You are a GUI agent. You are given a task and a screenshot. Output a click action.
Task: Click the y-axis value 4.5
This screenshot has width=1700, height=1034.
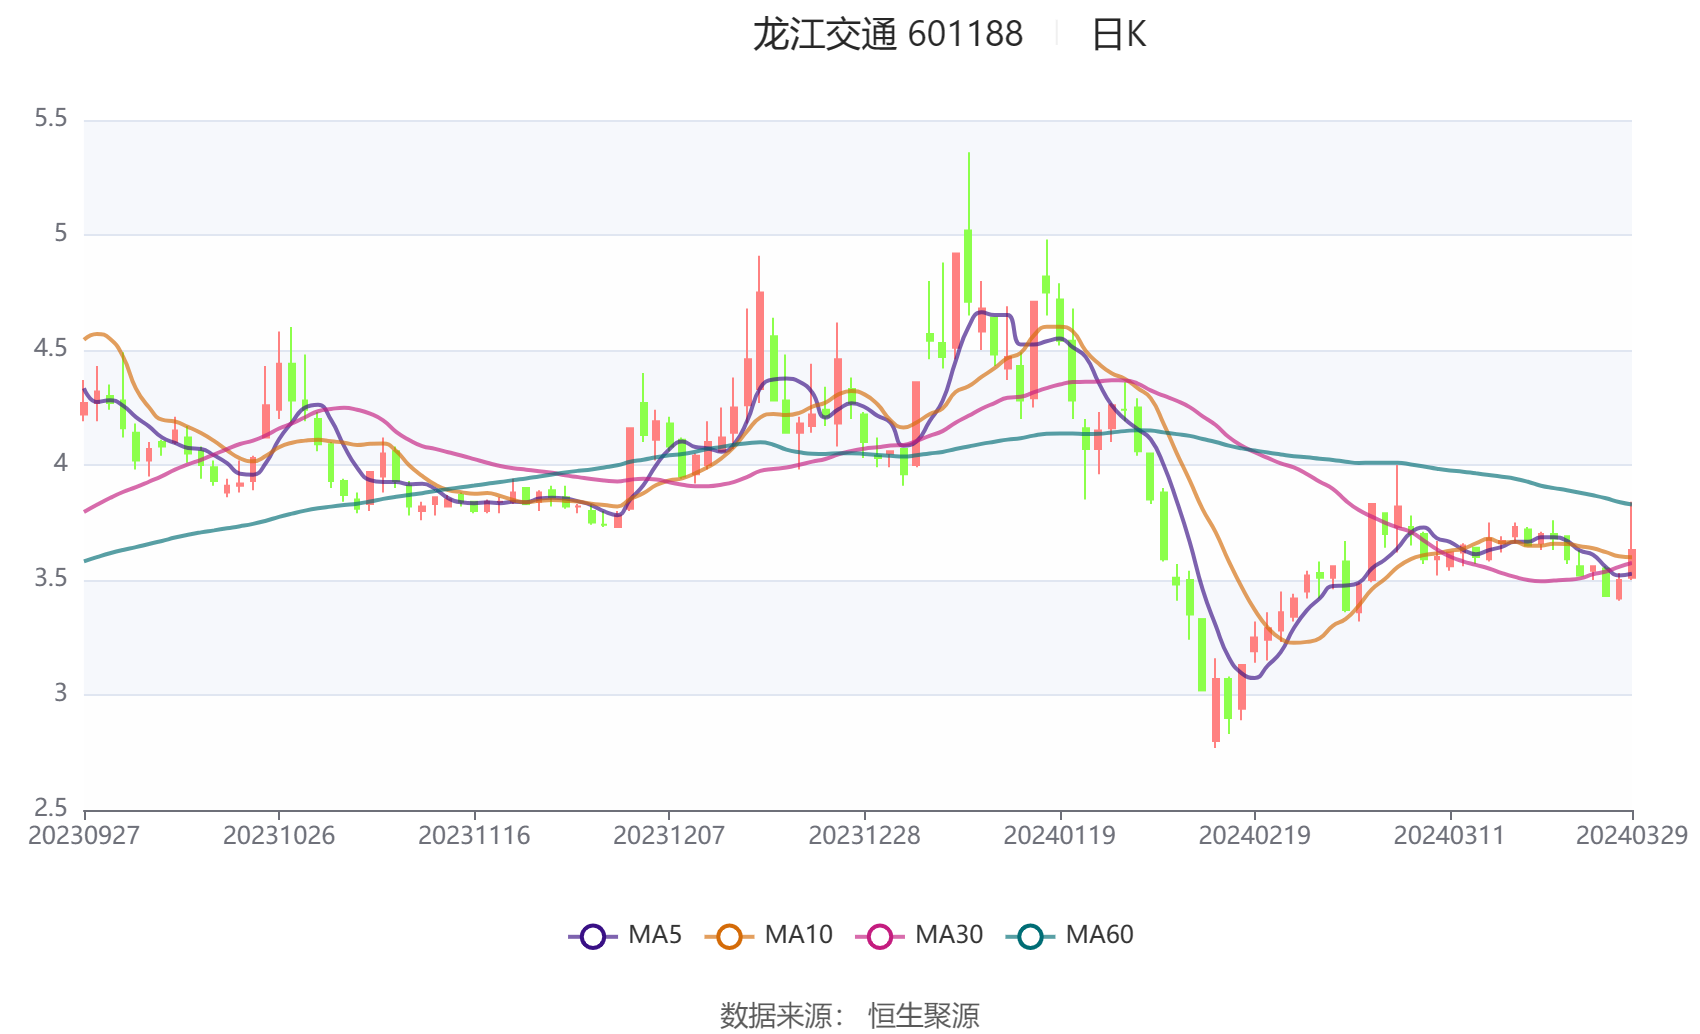51,348
